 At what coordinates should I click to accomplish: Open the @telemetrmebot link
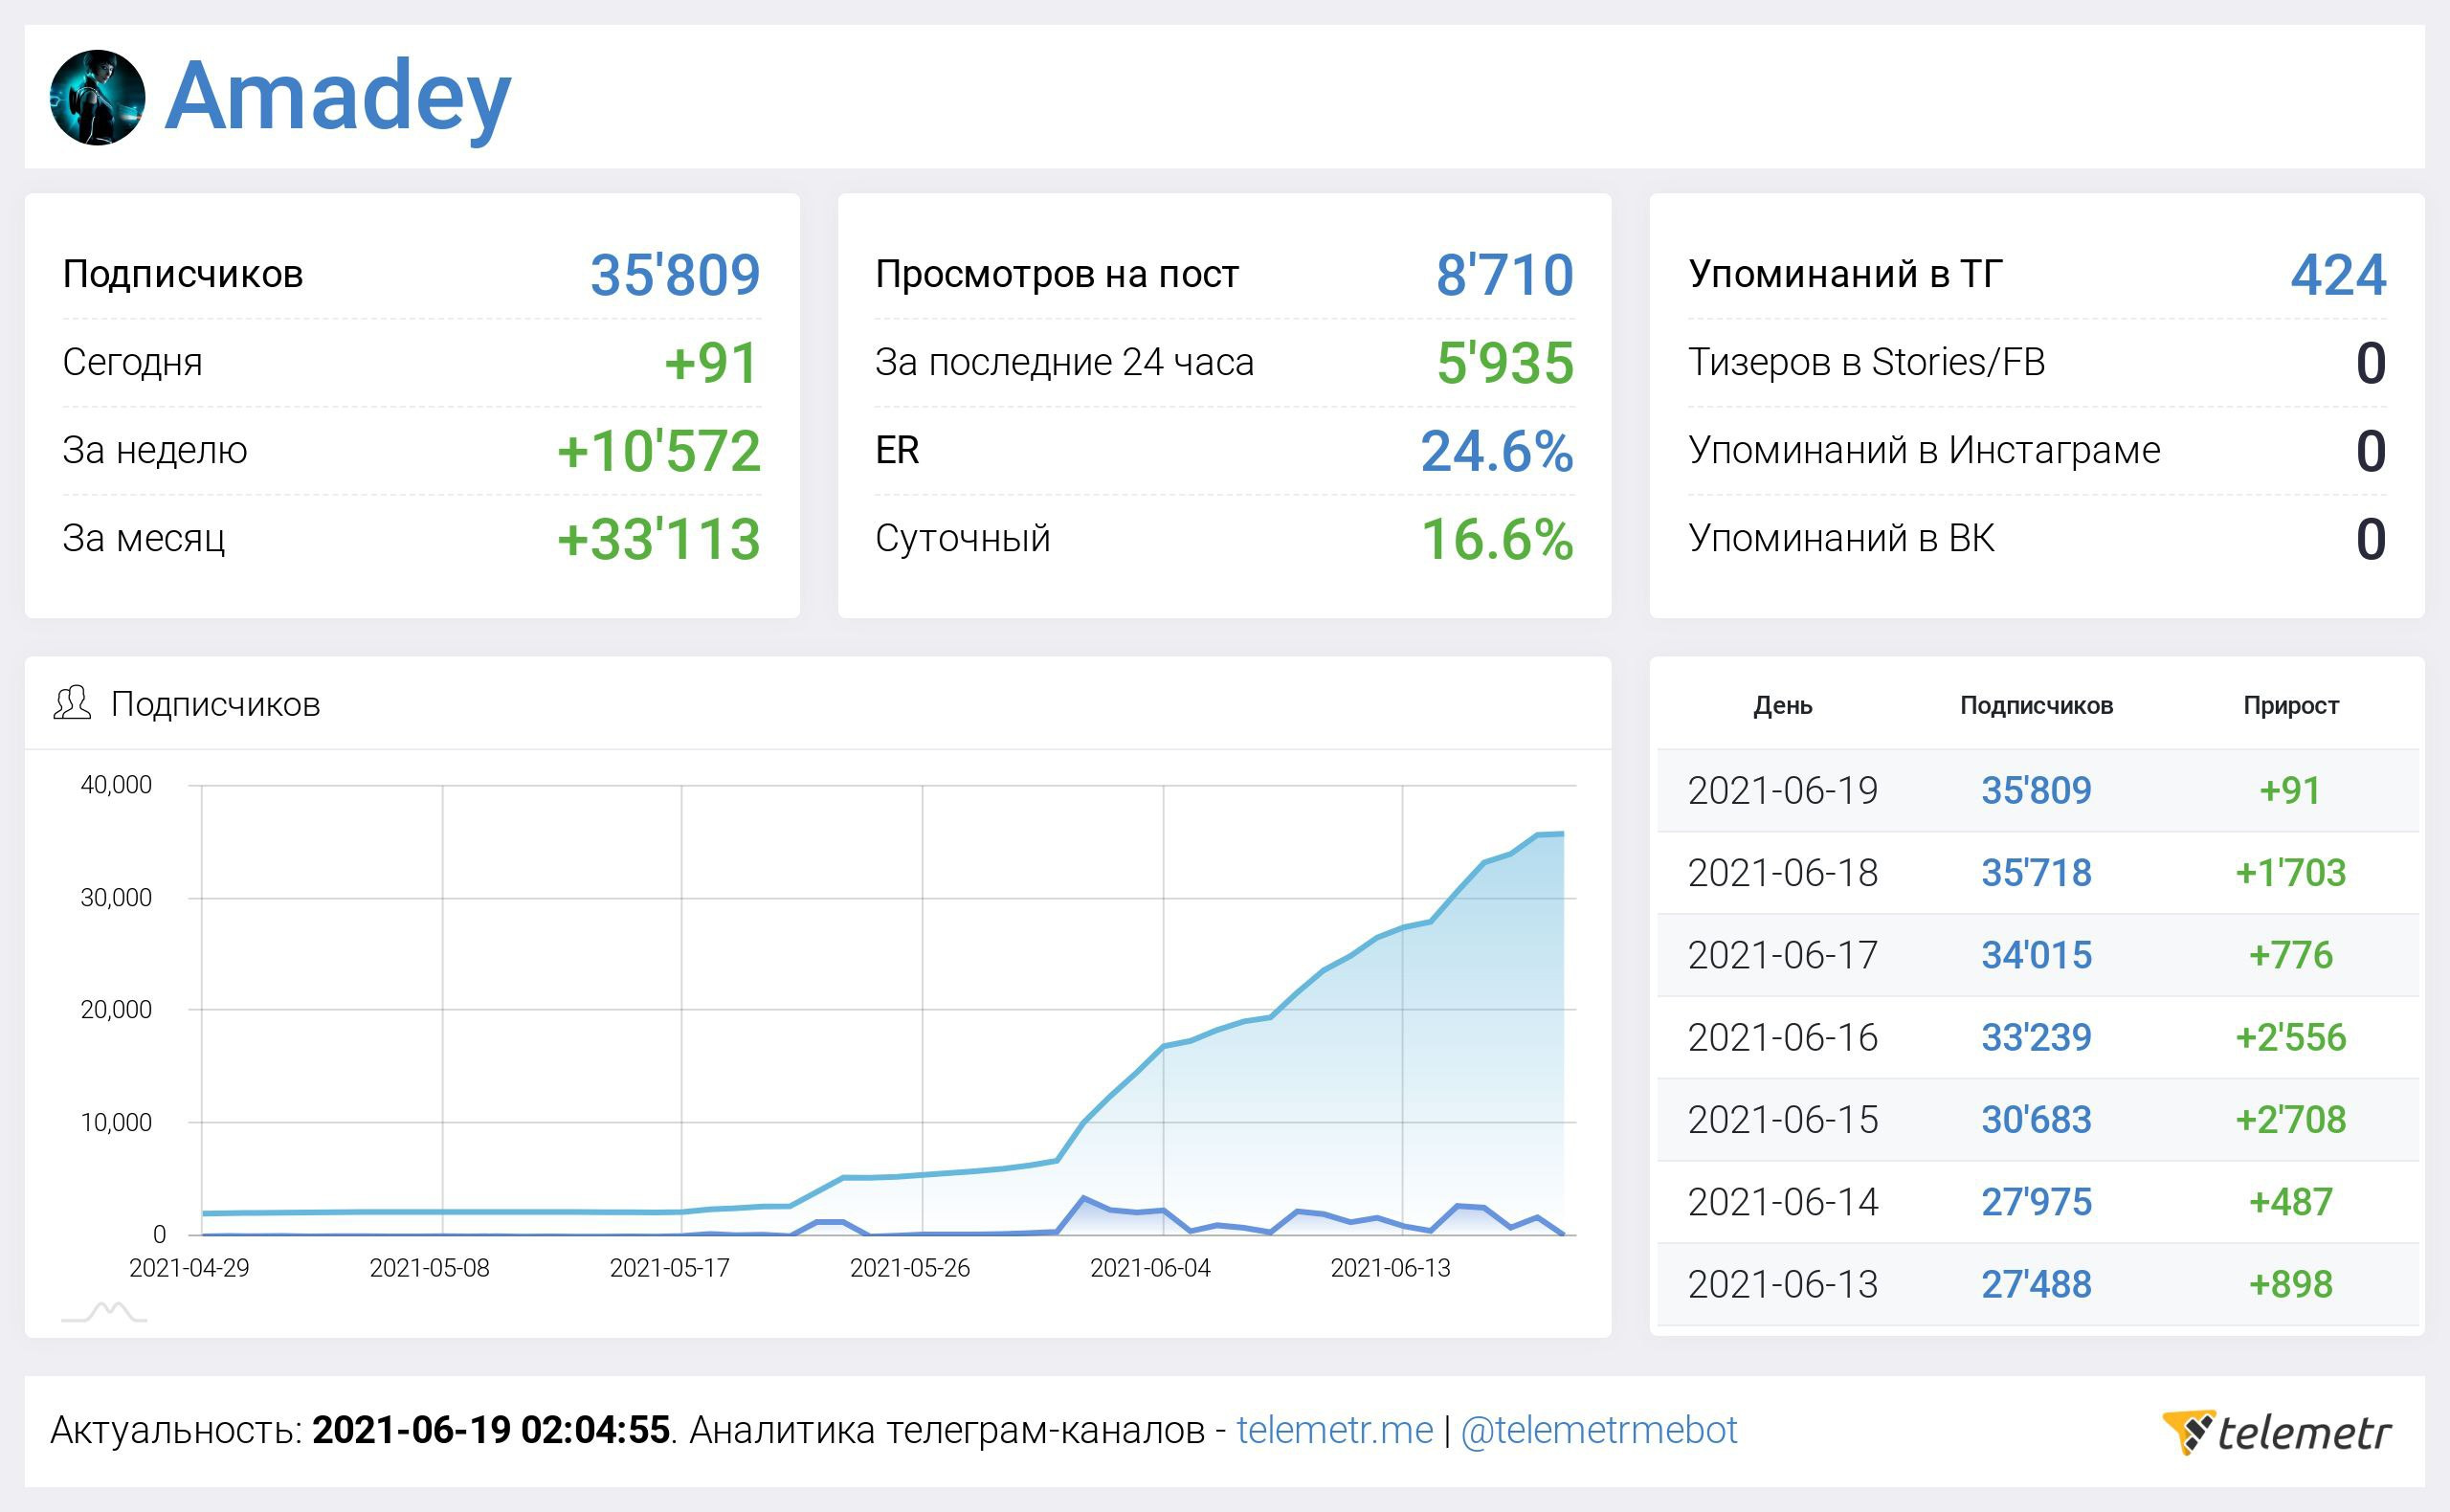tap(1598, 1430)
